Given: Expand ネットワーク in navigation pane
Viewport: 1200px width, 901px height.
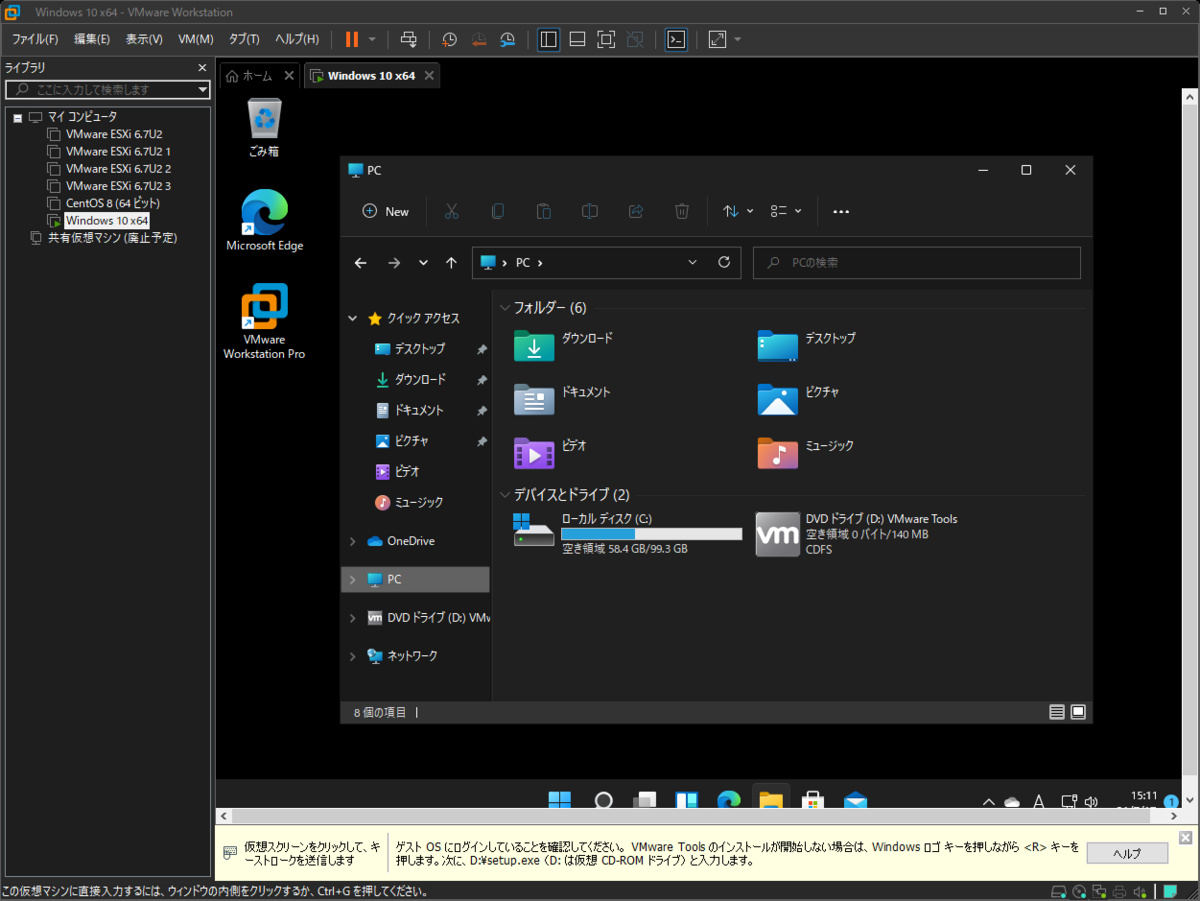Looking at the screenshot, I should [352, 656].
